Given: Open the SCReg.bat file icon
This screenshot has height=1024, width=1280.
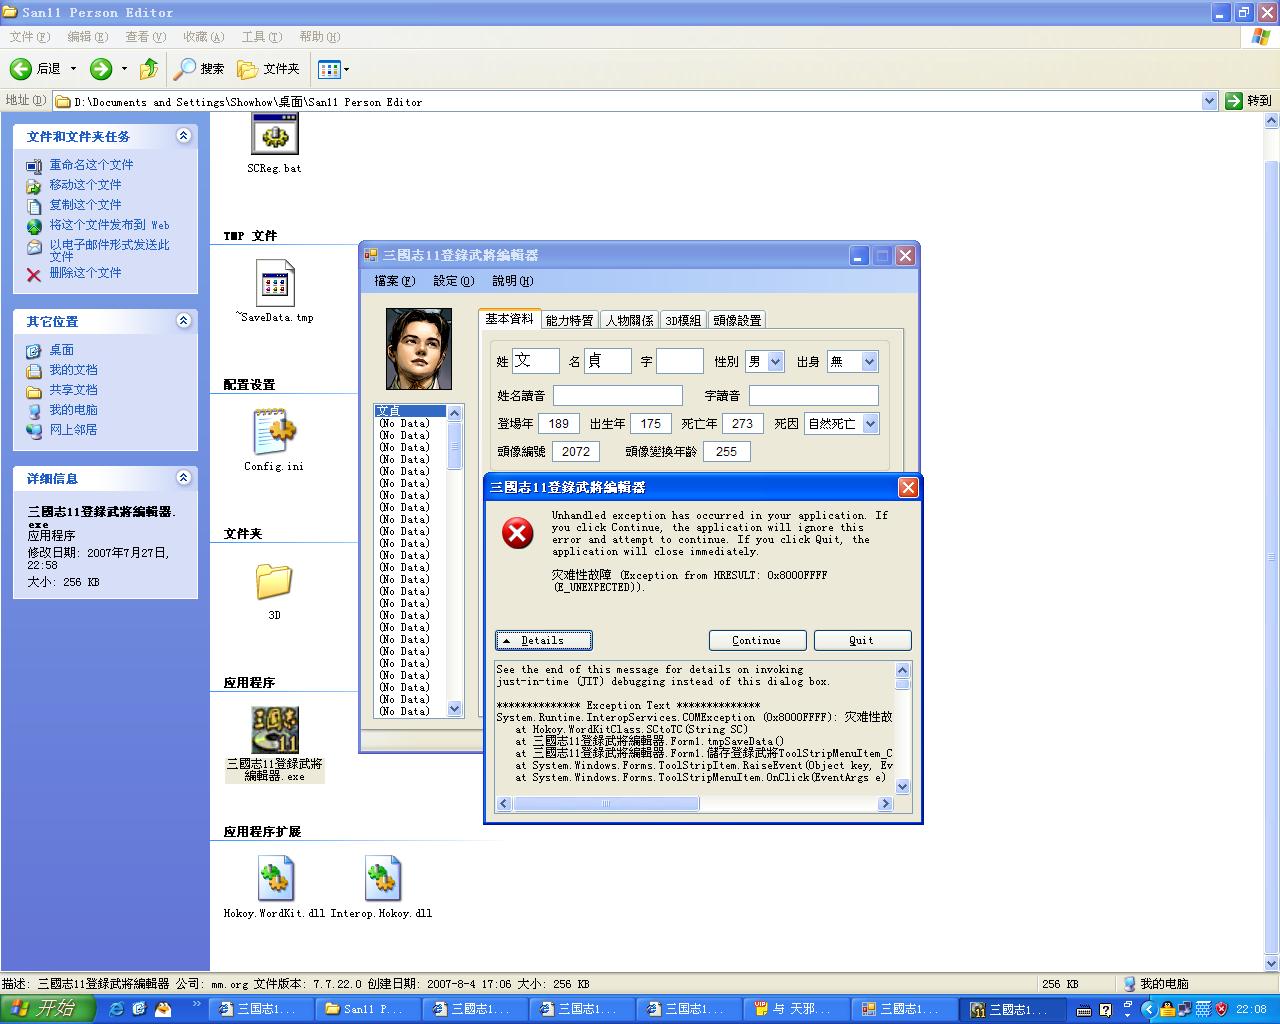Looking at the screenshot, I should (x=274, y=135).
